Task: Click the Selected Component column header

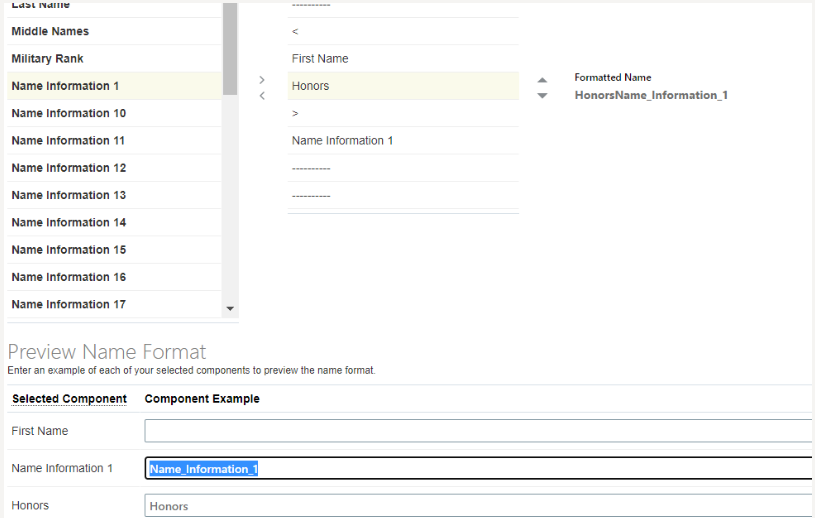Action: (69, 399)
